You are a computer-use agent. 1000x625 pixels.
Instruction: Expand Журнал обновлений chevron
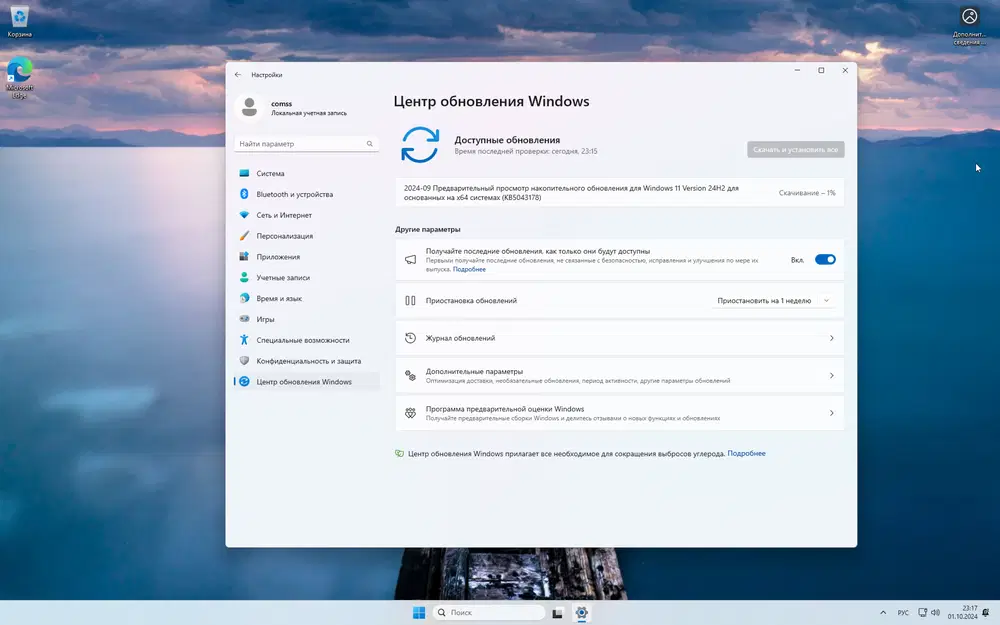pos(832,338)
